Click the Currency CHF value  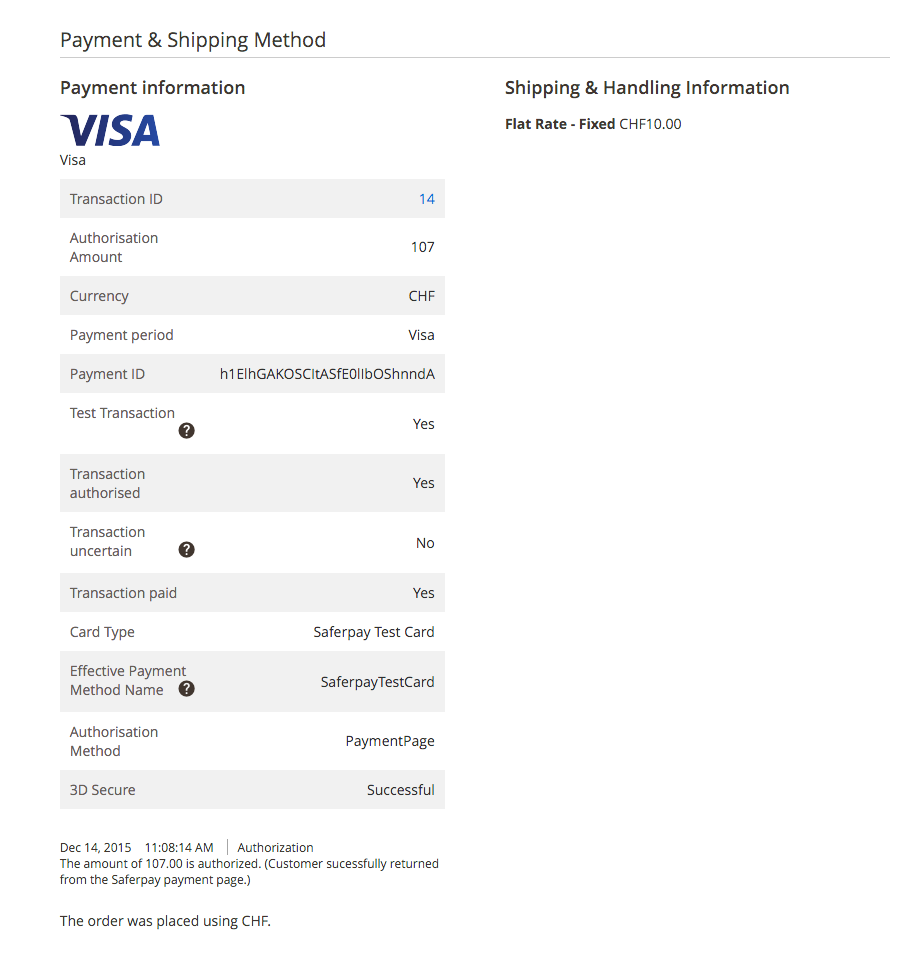click(421, 296)
